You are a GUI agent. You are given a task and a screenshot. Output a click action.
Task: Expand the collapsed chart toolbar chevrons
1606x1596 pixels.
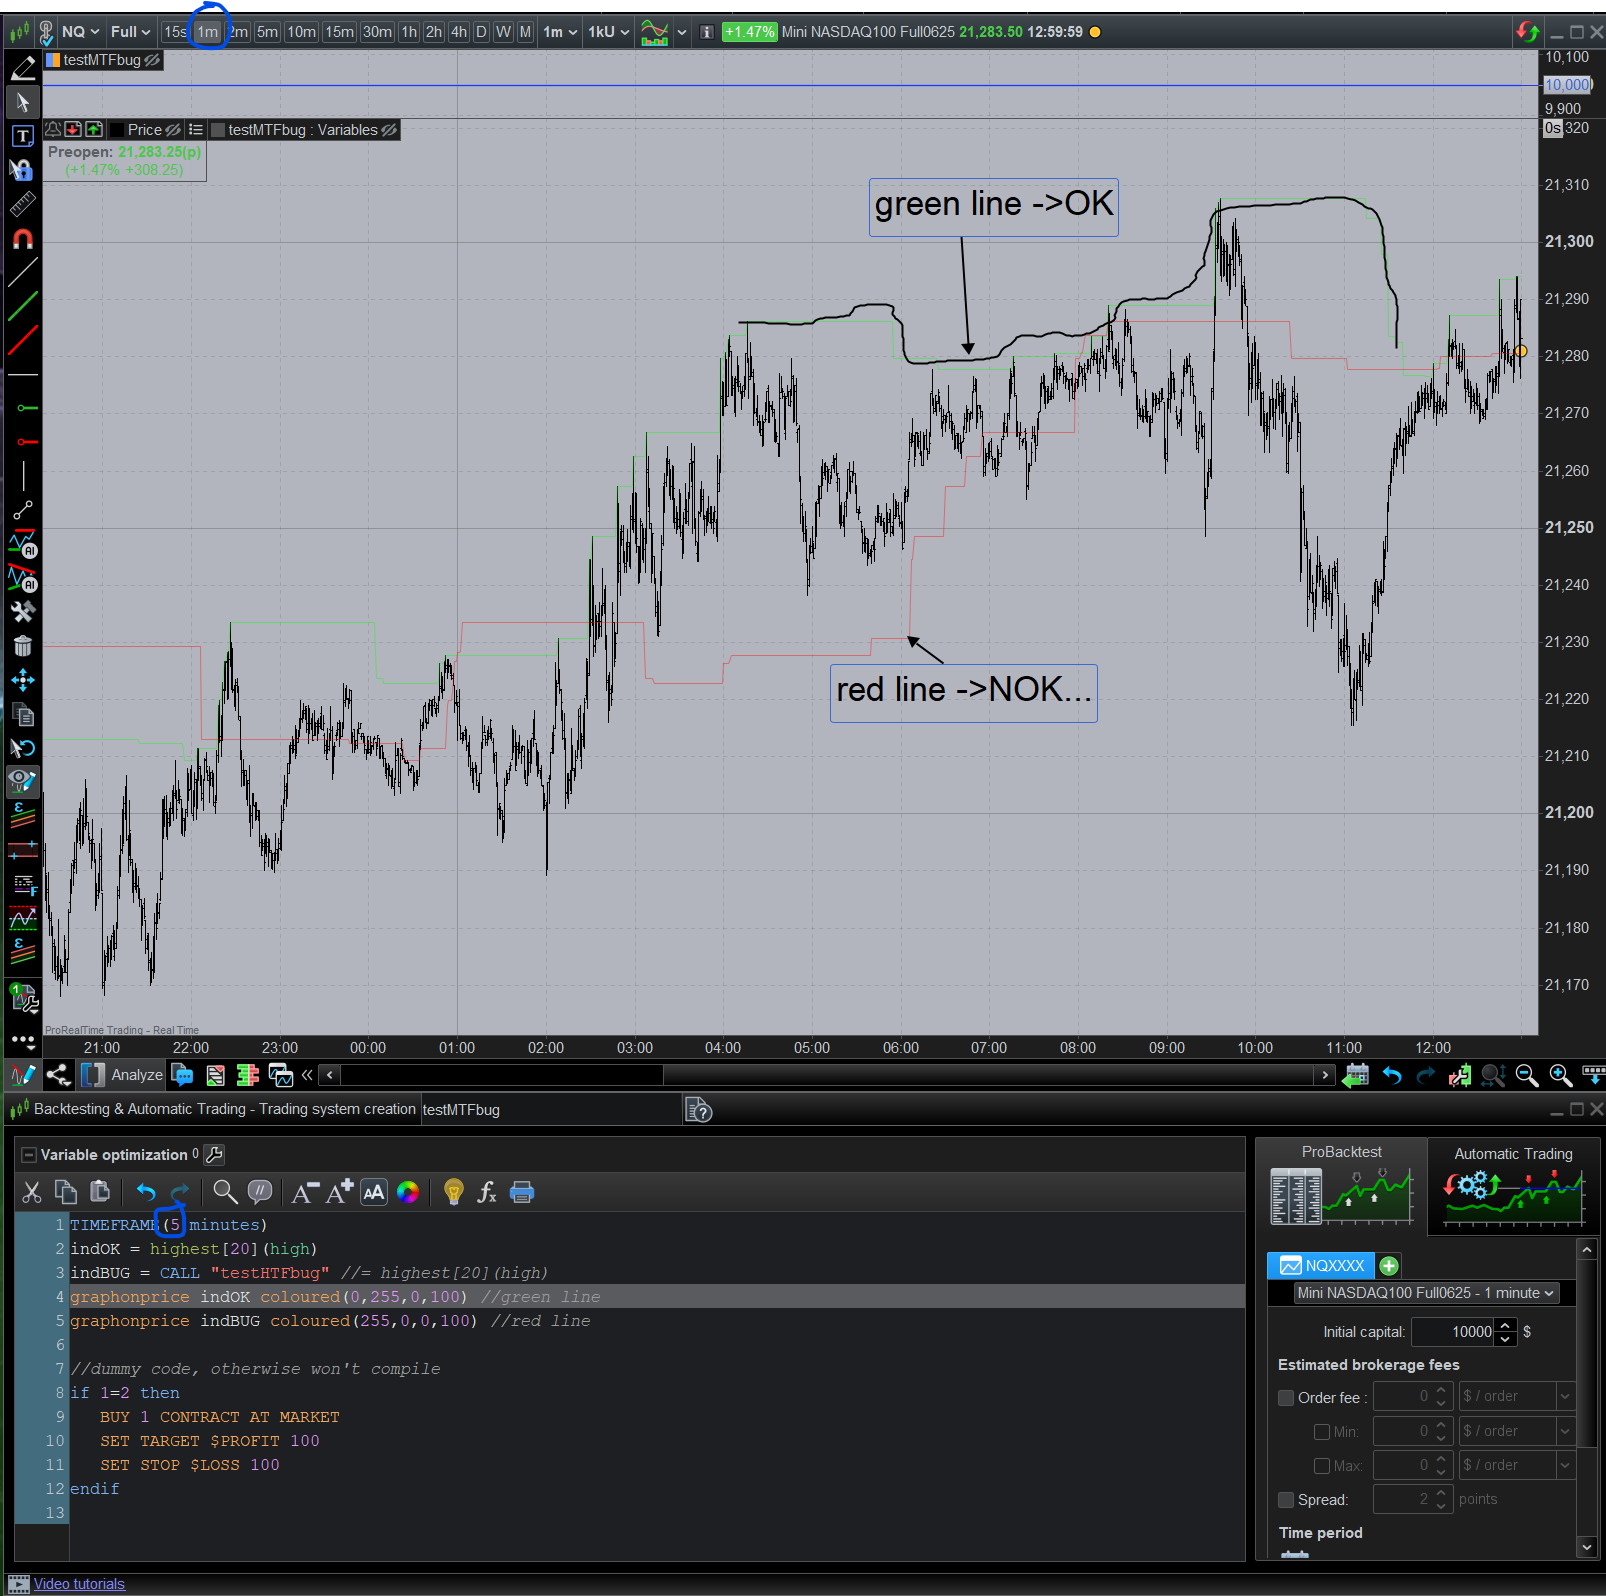[307, 1075]
